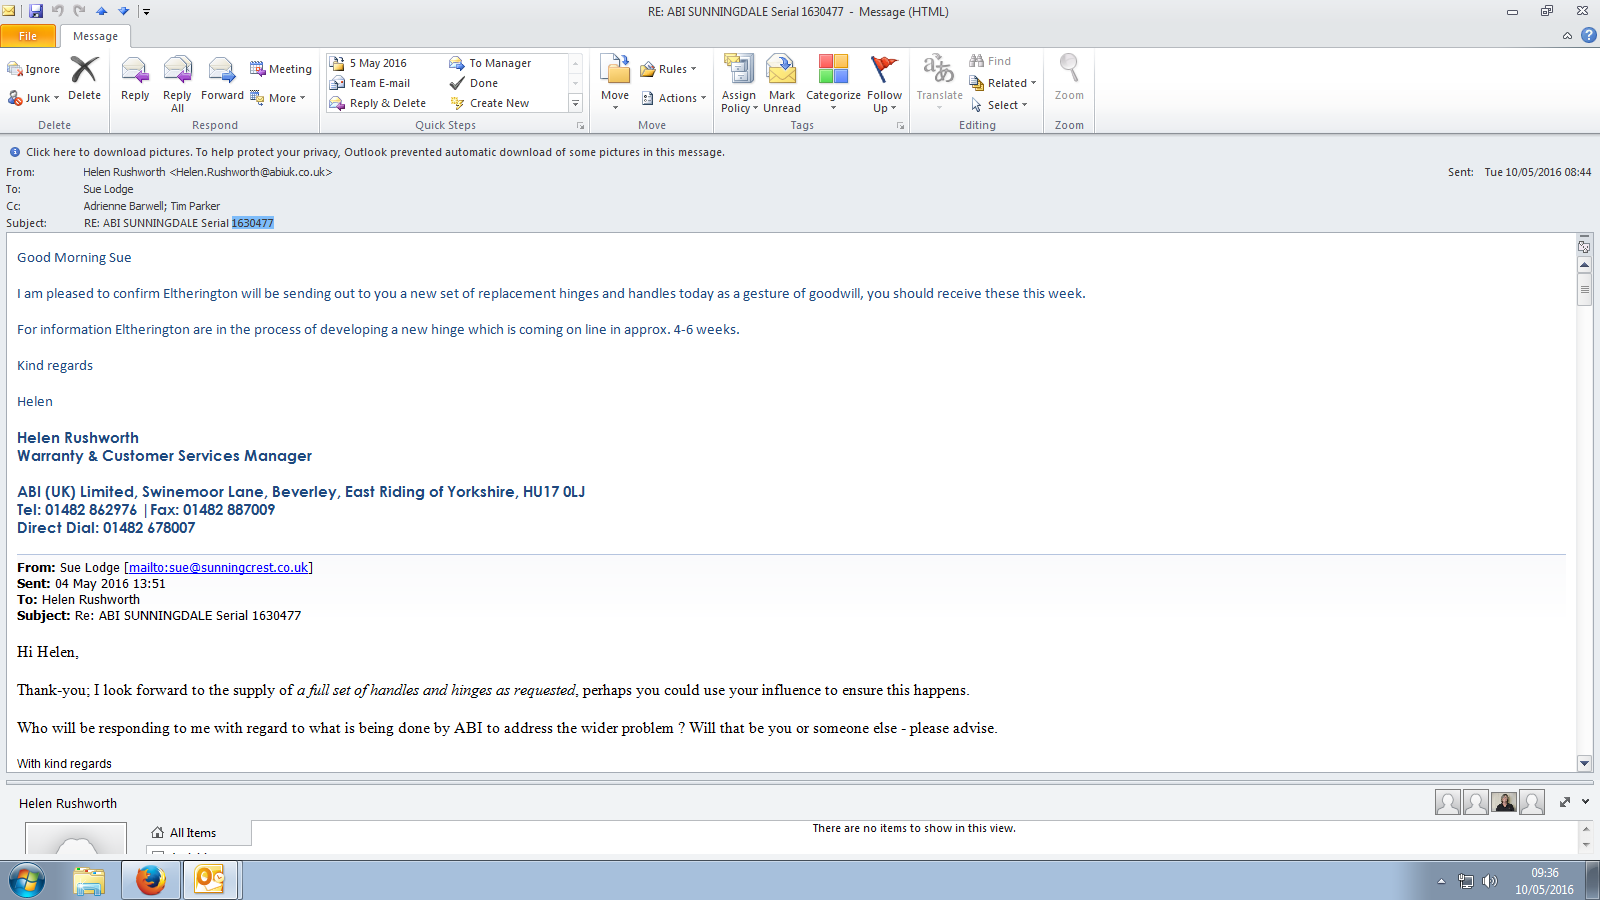Click the message body scroll up arrow
The width and height of the screenshot is (1600, 900).
[1584, 266]
